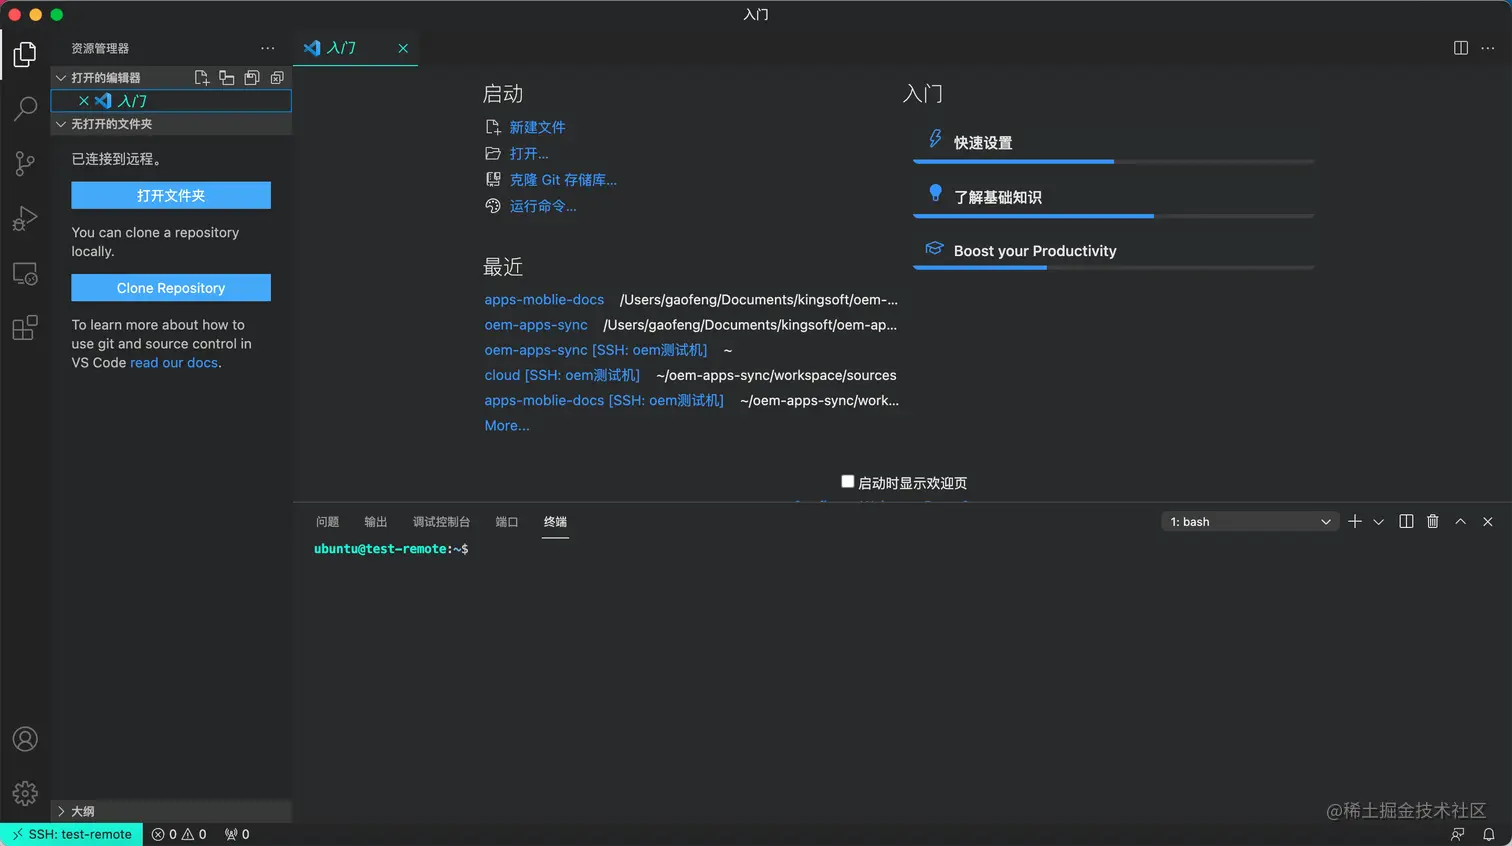Click the 打开... link

pyautogui.click(x=529, y=154)
